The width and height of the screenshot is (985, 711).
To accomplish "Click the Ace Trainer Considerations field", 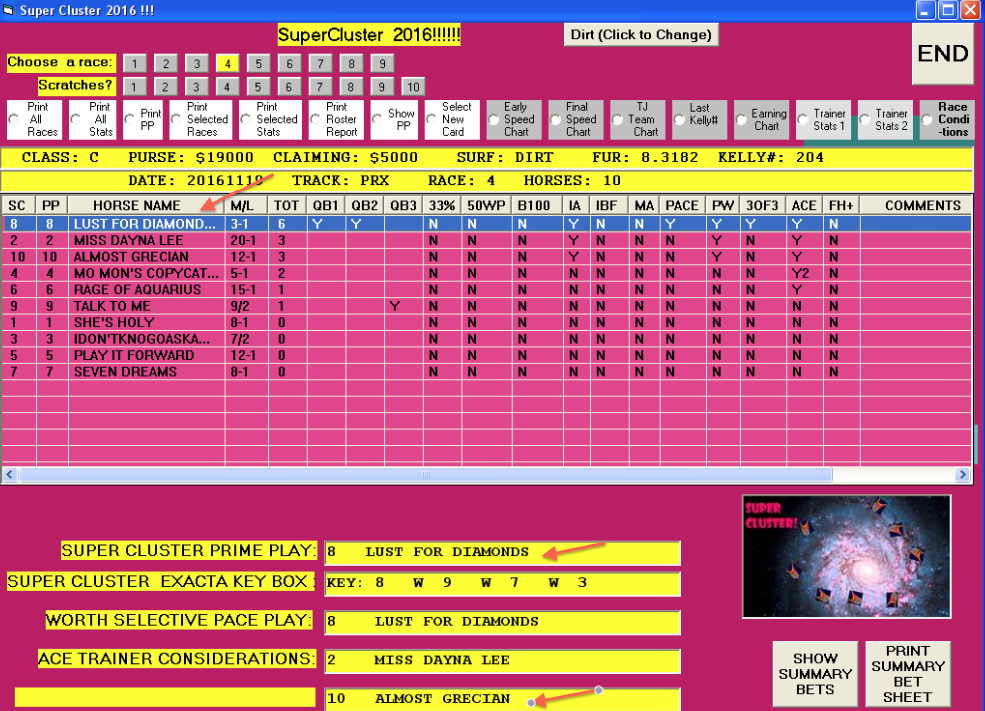I will click(x=503, y=661).
